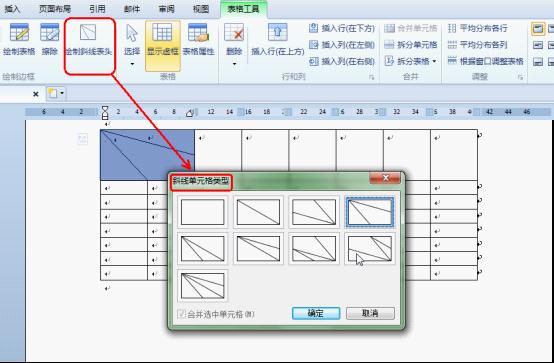Expand the 删除 dropdown arrow
The width and height of the screenshot is (554, 363).
click(234, 64)
